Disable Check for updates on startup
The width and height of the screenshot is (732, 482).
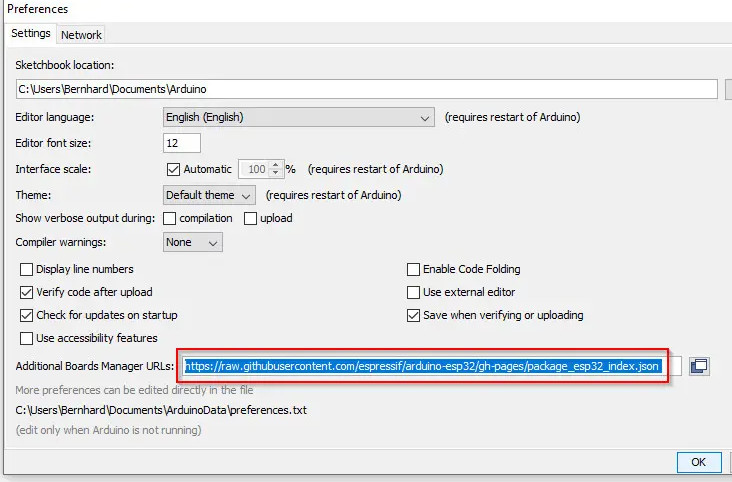pos(27,315)
